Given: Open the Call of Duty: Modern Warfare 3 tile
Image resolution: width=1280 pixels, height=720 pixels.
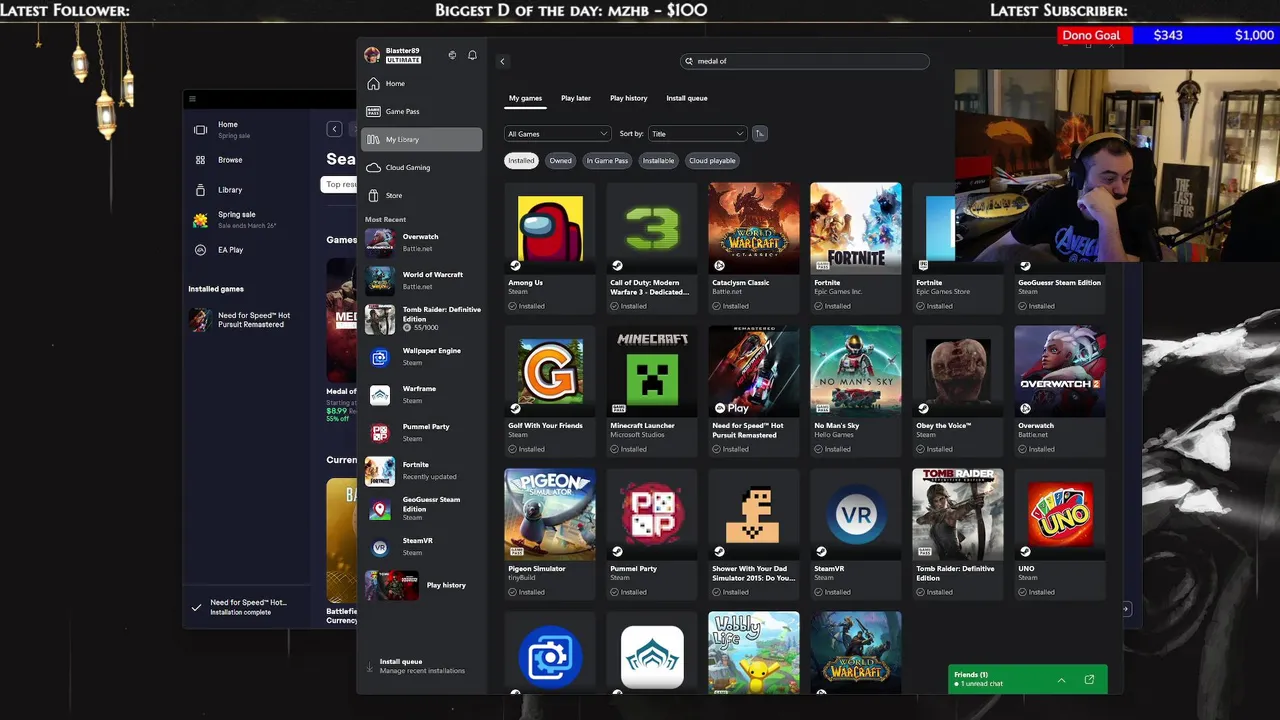Looking at the screenshot, I should pyautogui.click(x=652, y=247).
